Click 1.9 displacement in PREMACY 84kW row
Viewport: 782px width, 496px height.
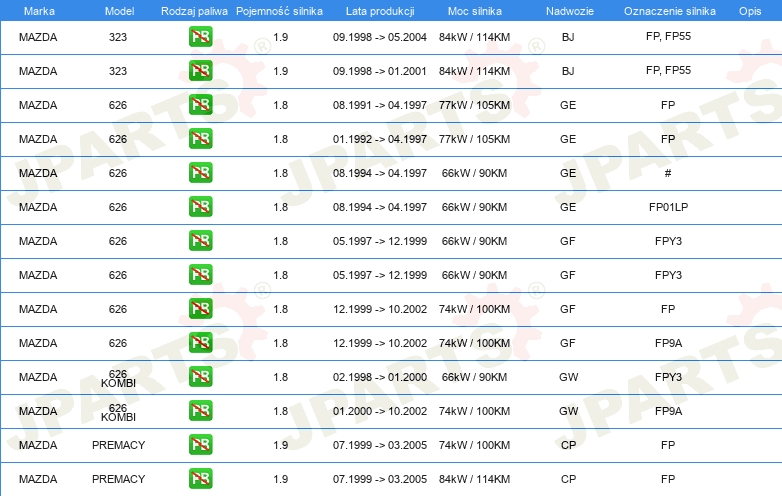click(281, 479)
